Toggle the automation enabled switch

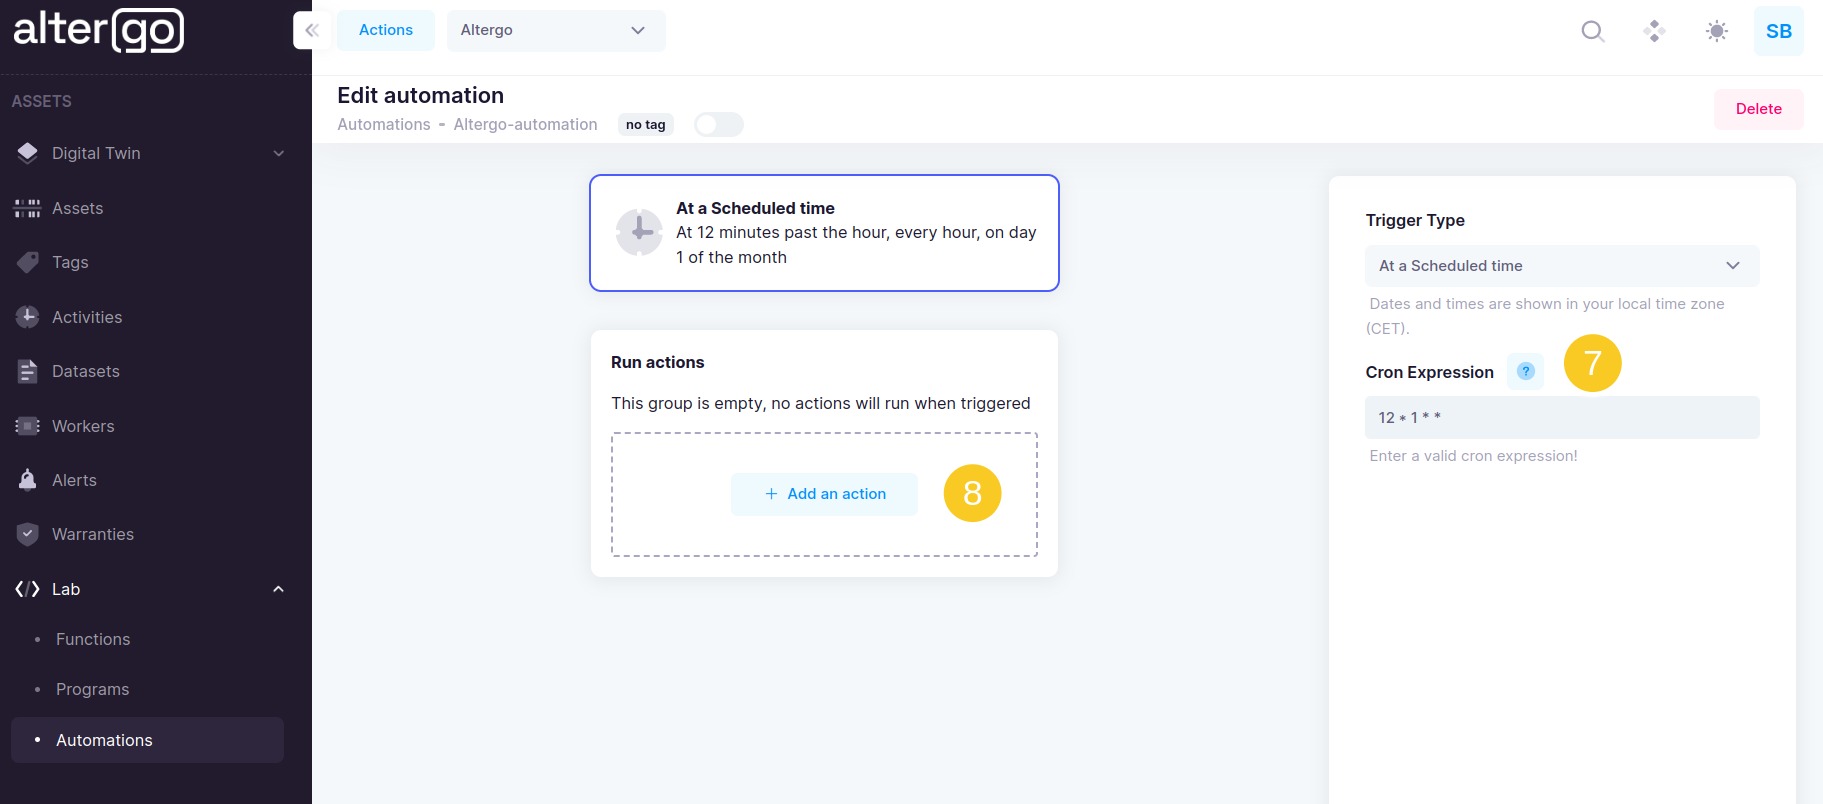(718, 125)
